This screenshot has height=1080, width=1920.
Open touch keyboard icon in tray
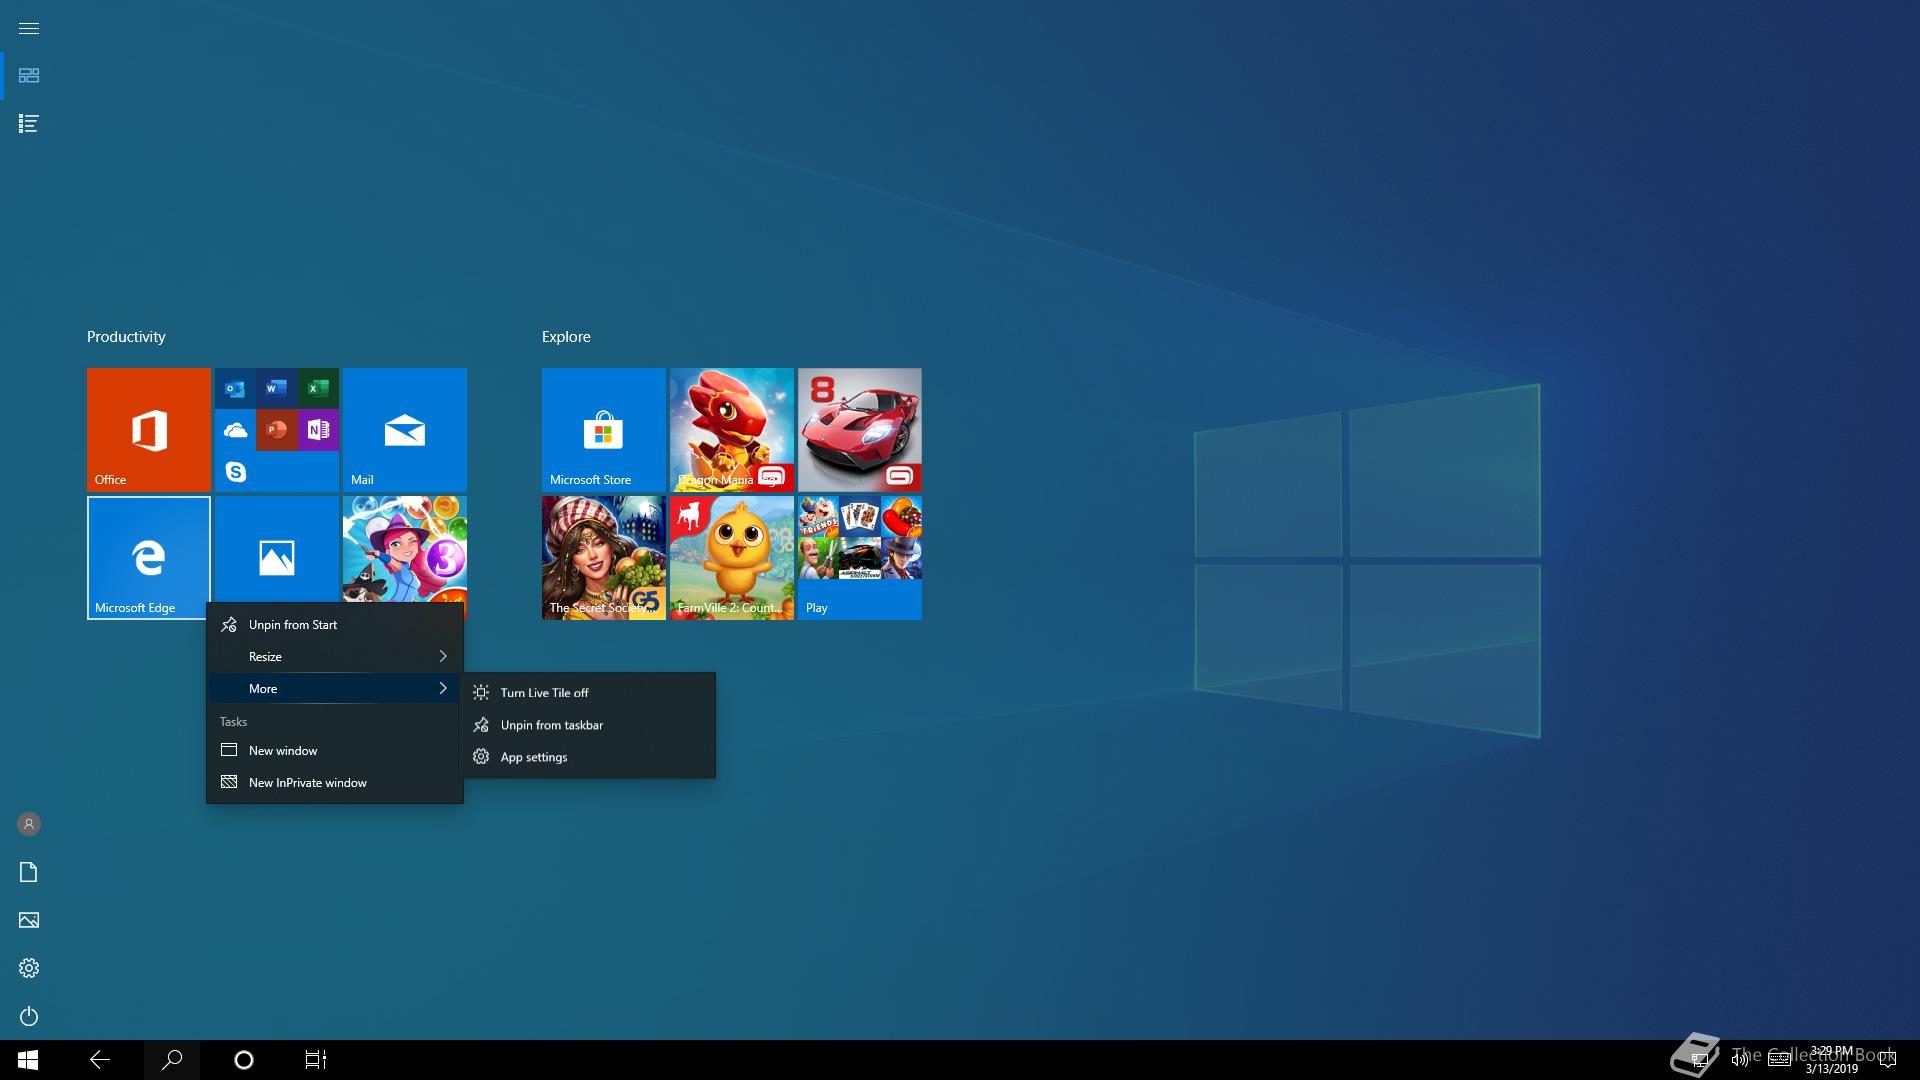point(1779,1060)
